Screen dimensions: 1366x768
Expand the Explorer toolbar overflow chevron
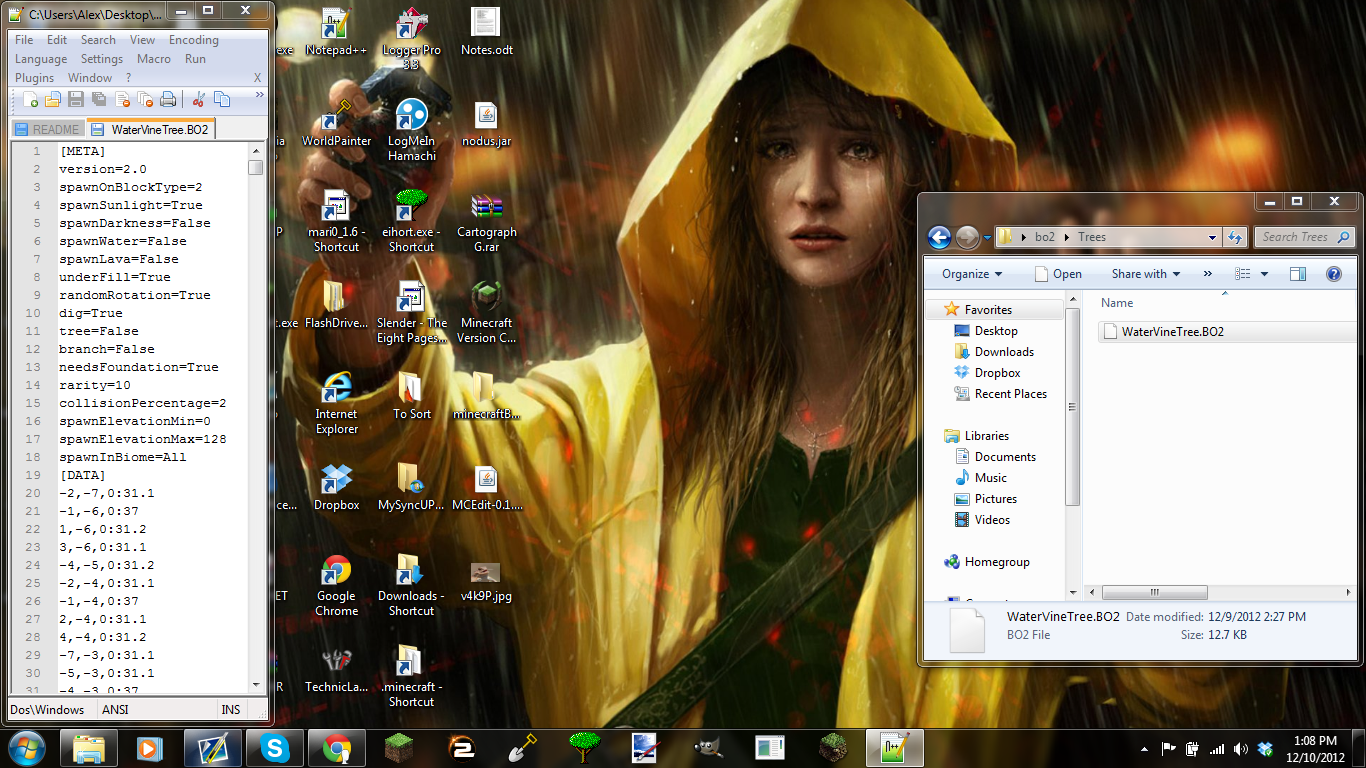pyautogui.click(x=1207, y=274)
